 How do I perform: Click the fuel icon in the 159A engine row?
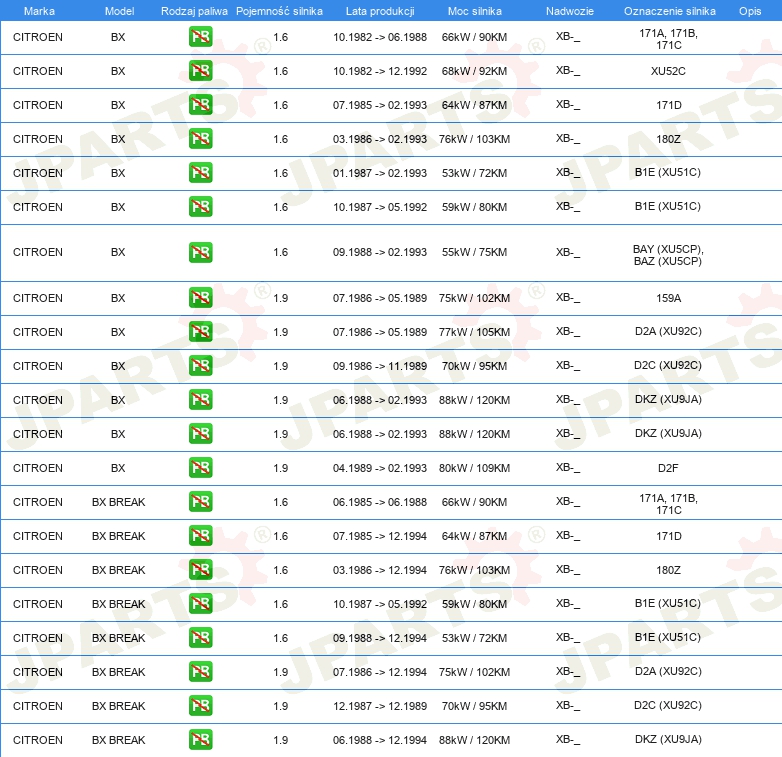[200, 298]
